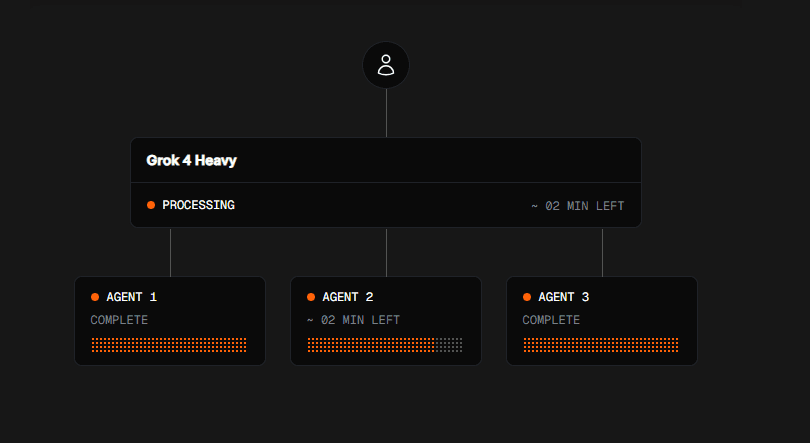Click the orange PROCESSING status dot
810x443 pixels.
(151, 205)
